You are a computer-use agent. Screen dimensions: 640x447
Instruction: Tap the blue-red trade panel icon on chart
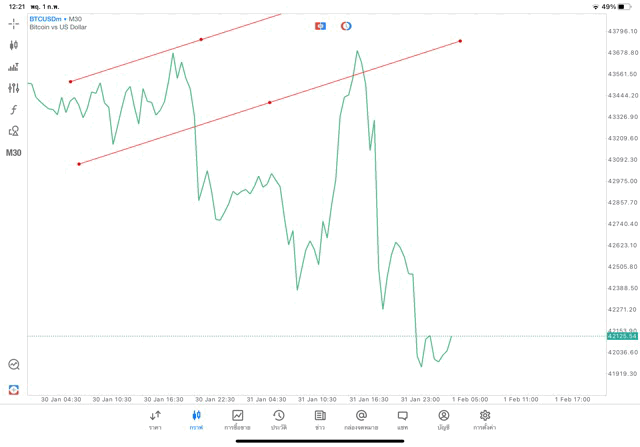click(321, 26)
